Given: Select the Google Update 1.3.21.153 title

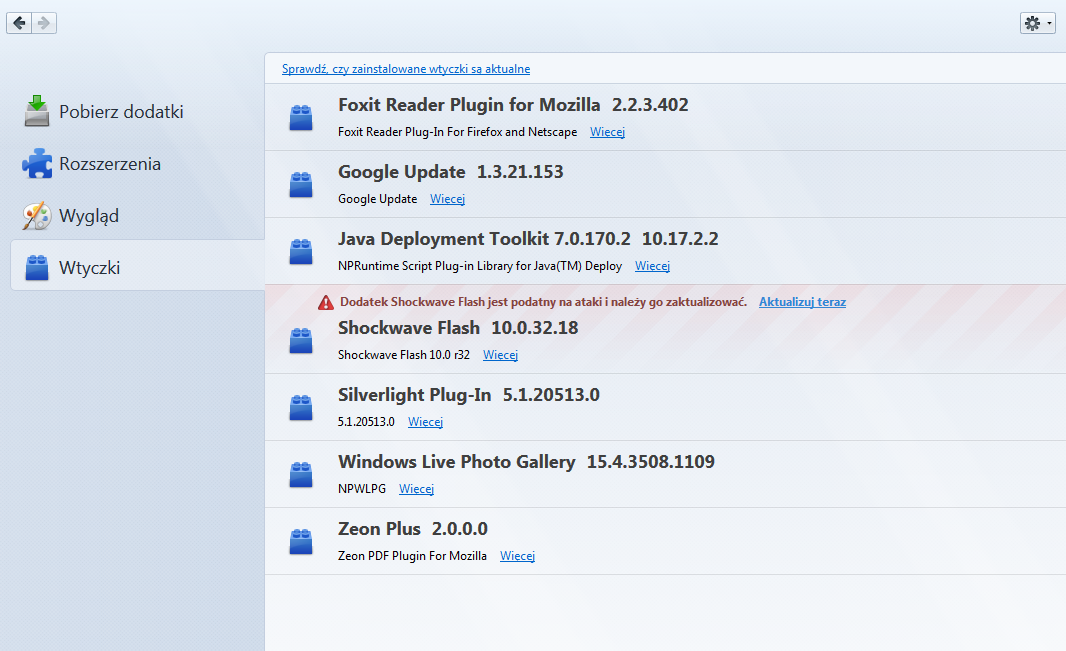Looking at the screenshot, I should (x=451, y=172).
